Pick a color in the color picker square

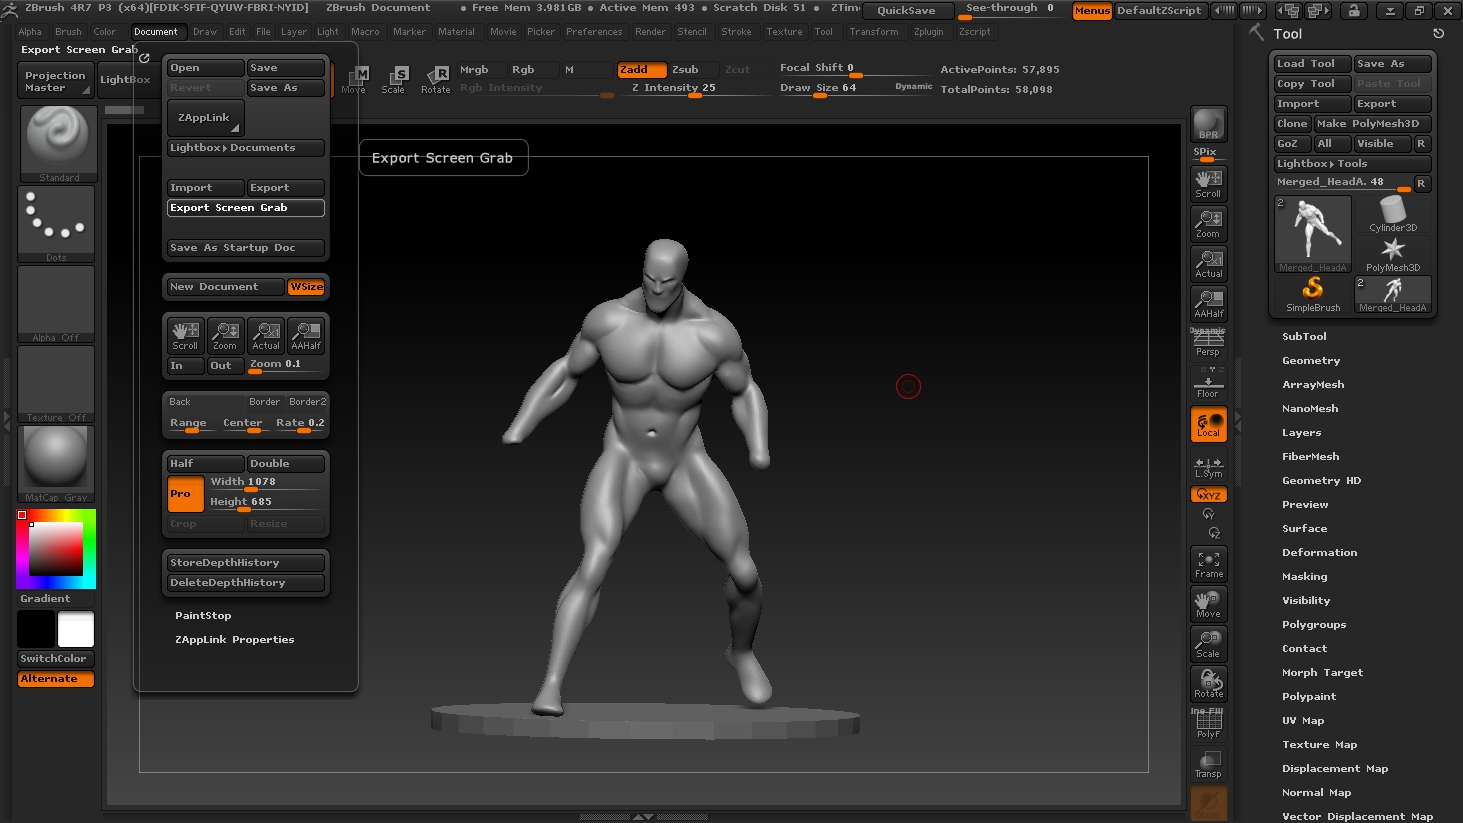pos(56,548)
